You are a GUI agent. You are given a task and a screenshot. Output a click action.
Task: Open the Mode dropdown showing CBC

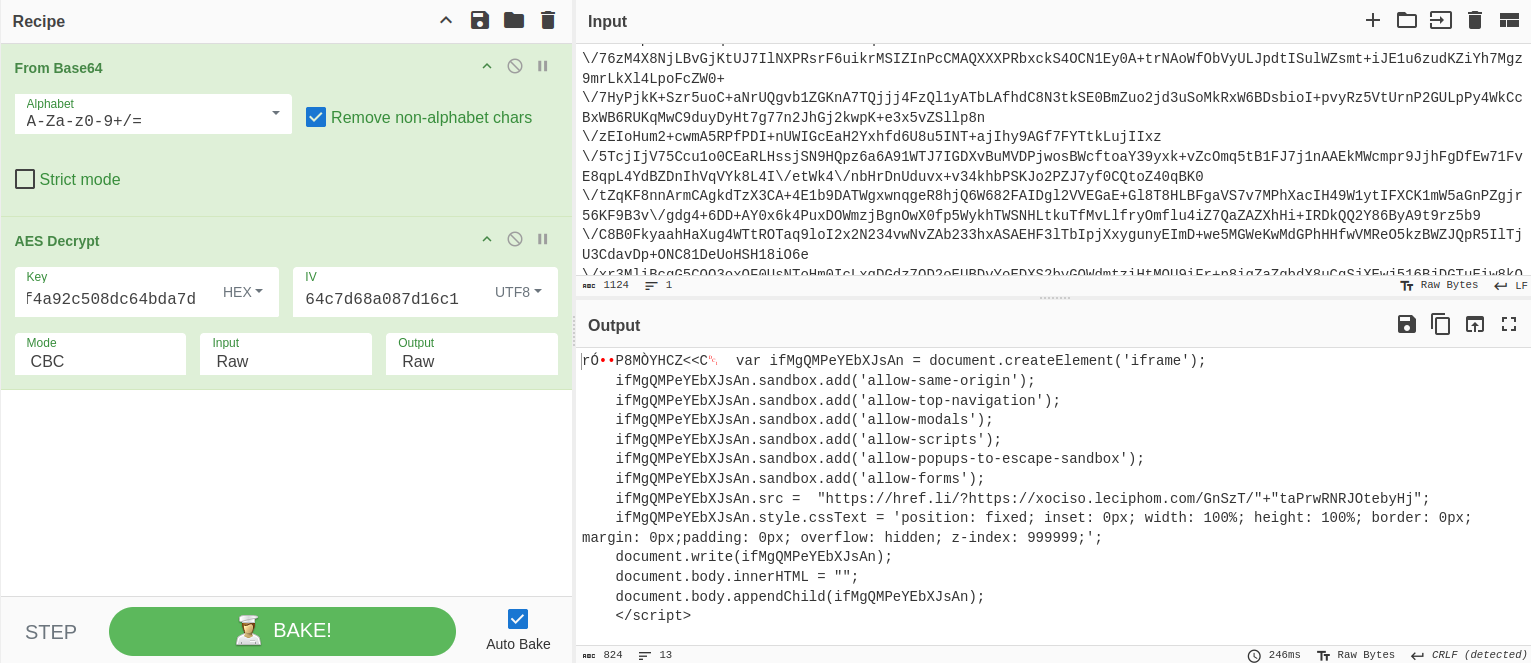coord(100,354)
